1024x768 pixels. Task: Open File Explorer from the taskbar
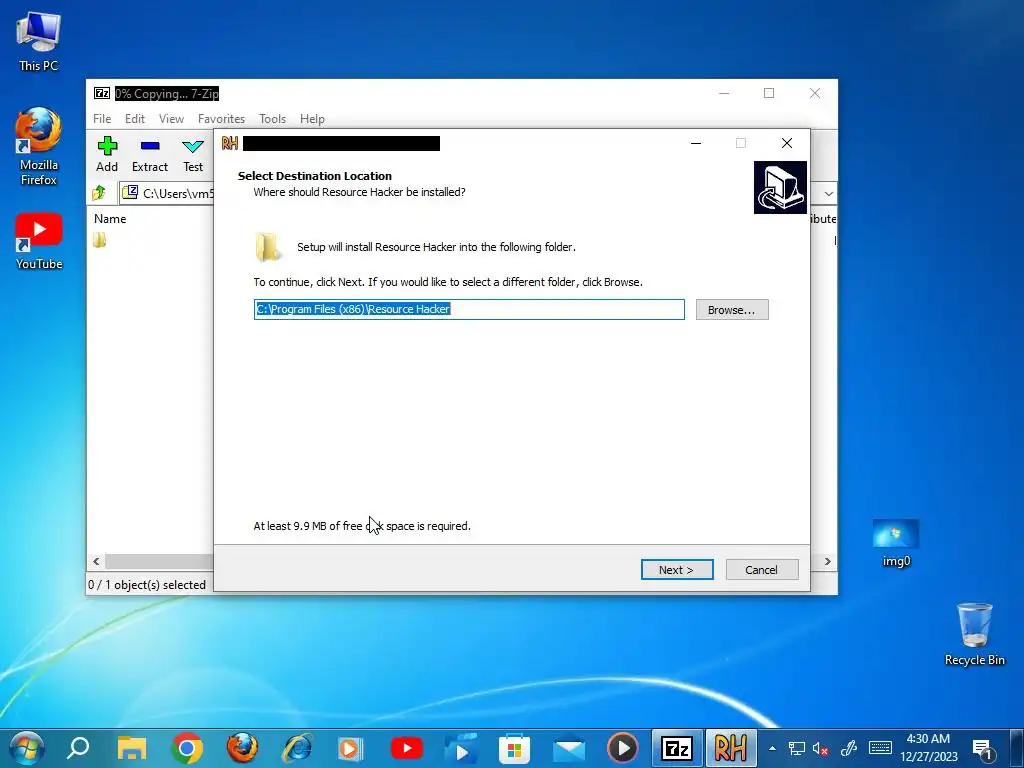click(x=132, y=748)
